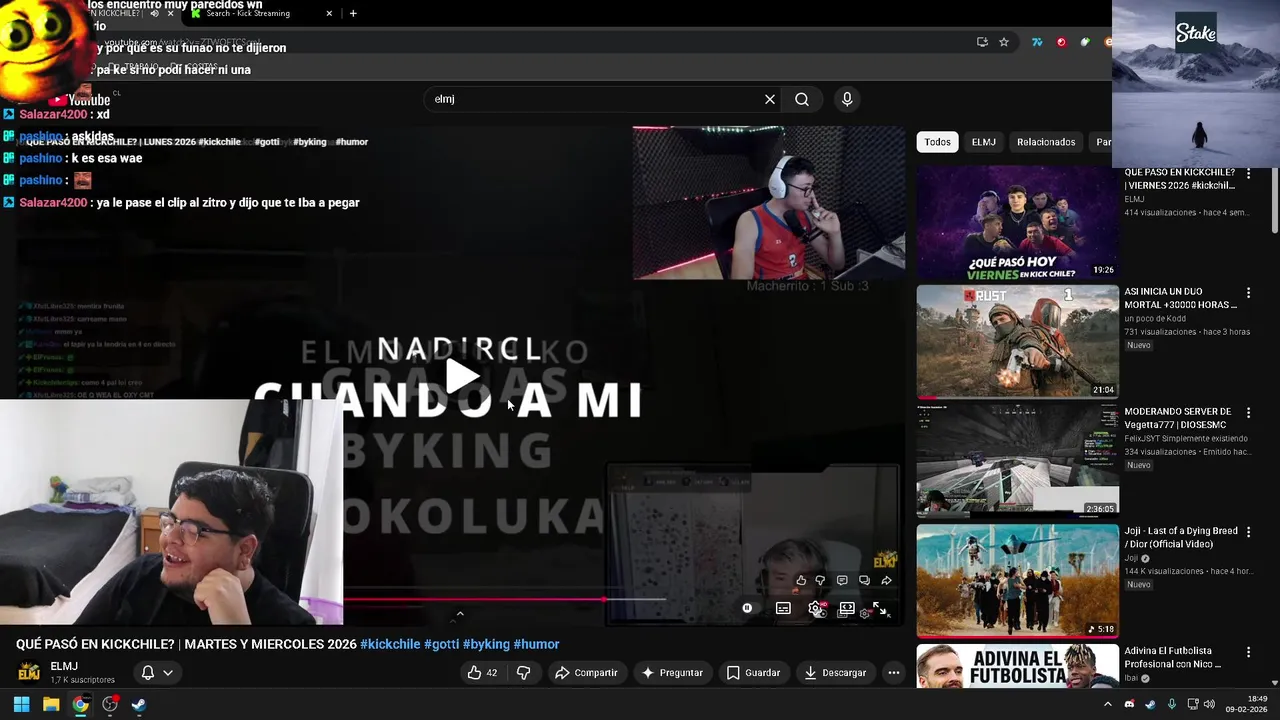Select the Todos filter chip
1280x720 pixels.
(938, 142)
